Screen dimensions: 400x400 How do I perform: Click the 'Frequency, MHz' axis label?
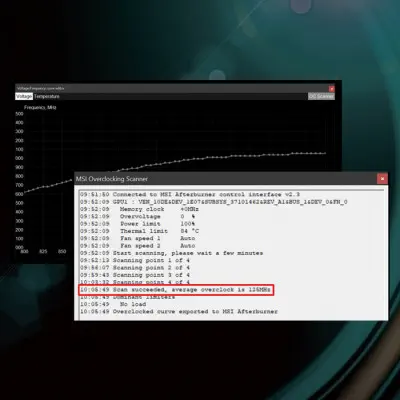coord(40,107)
